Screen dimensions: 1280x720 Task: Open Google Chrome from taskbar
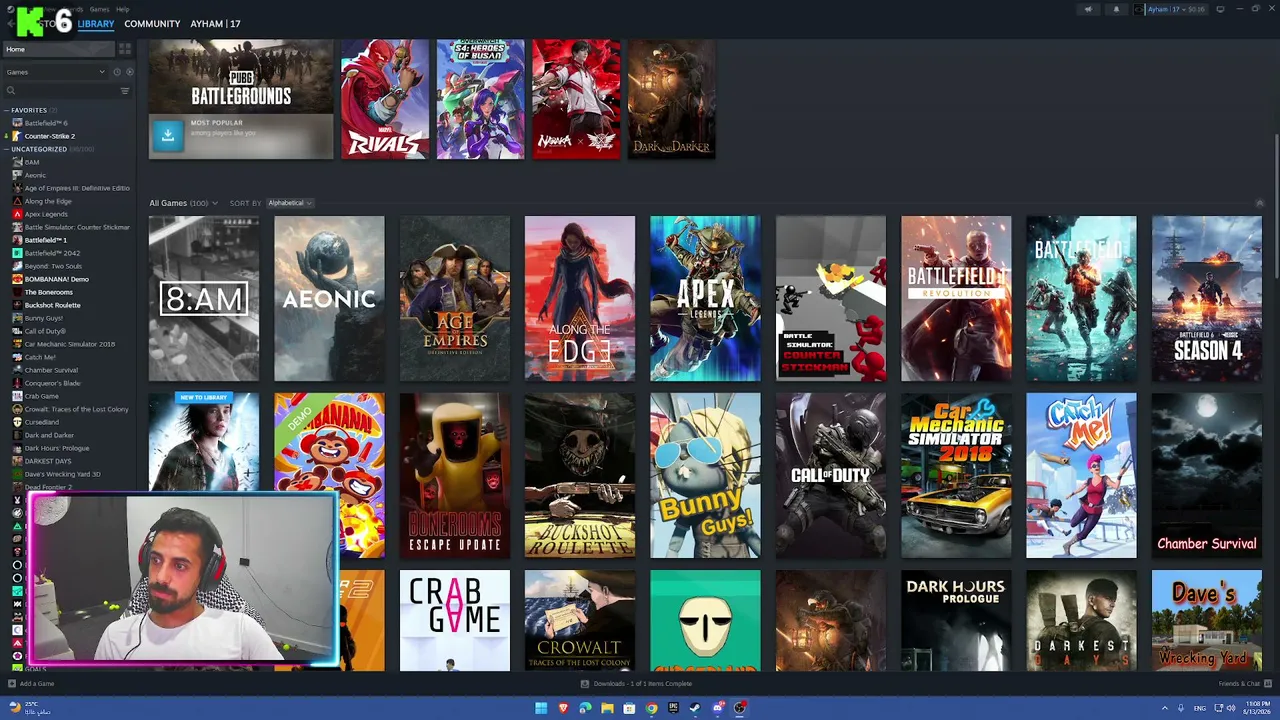[651, 708]
